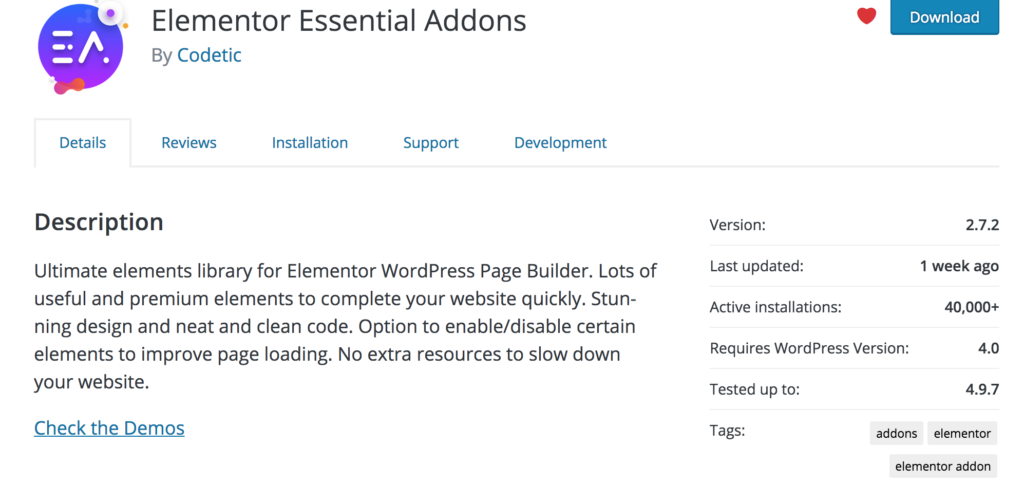Click the Elementor Essential Addons plugin logo
Image resolution: width=1024 pixels, height=484 pixels.
coord(82,47)
